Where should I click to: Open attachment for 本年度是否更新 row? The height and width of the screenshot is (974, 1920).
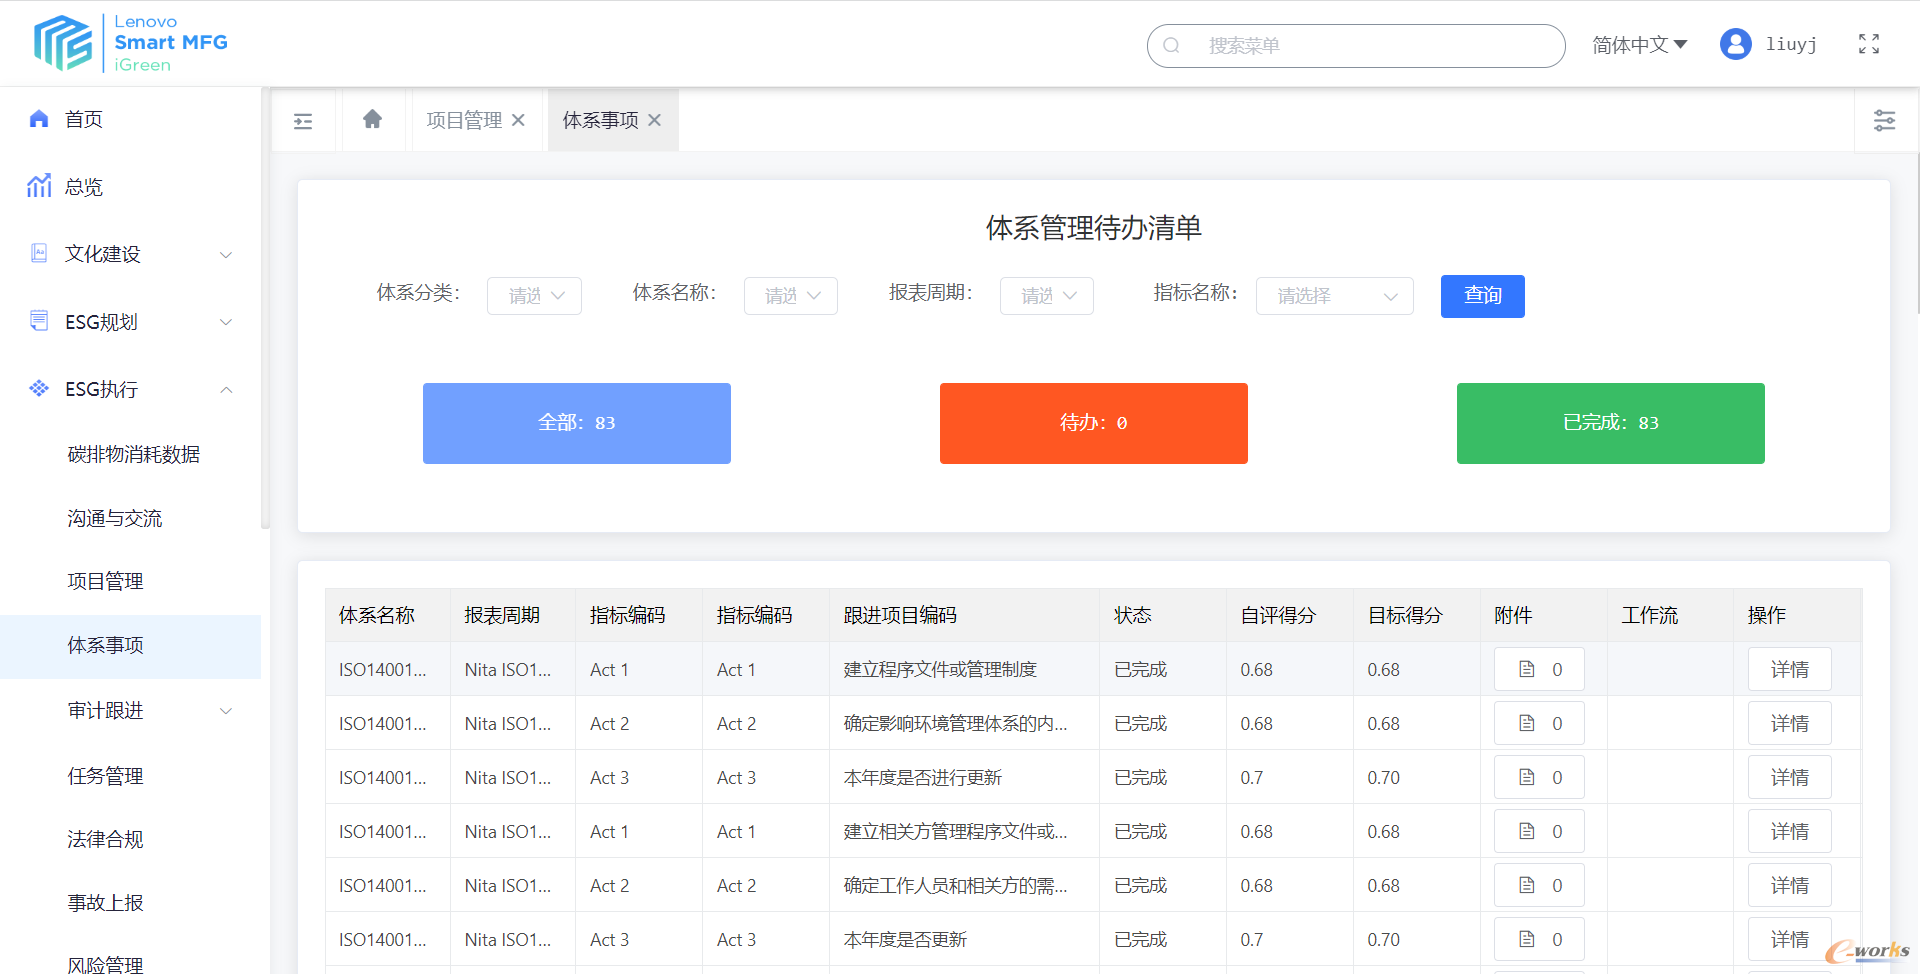pyautogui.click(x=1539, y=939)
